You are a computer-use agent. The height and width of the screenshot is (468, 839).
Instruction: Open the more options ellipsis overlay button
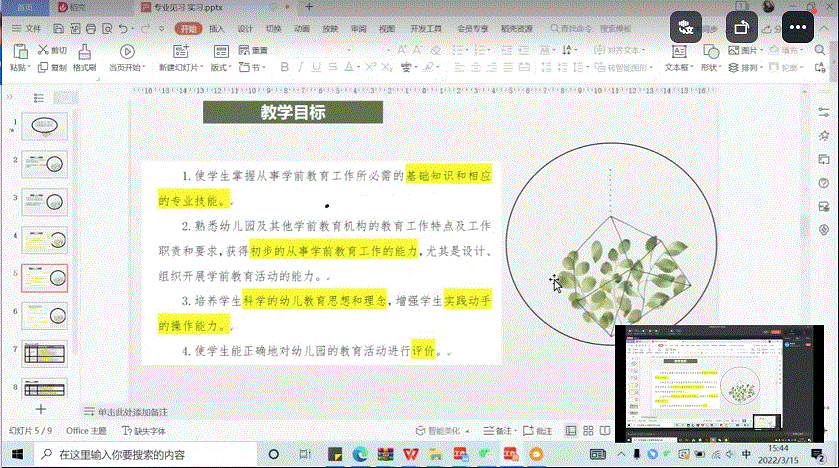pos(798,27)
